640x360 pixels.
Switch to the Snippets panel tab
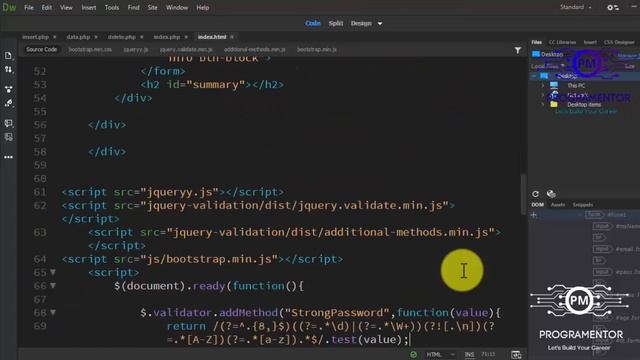(x=583, y=205)
